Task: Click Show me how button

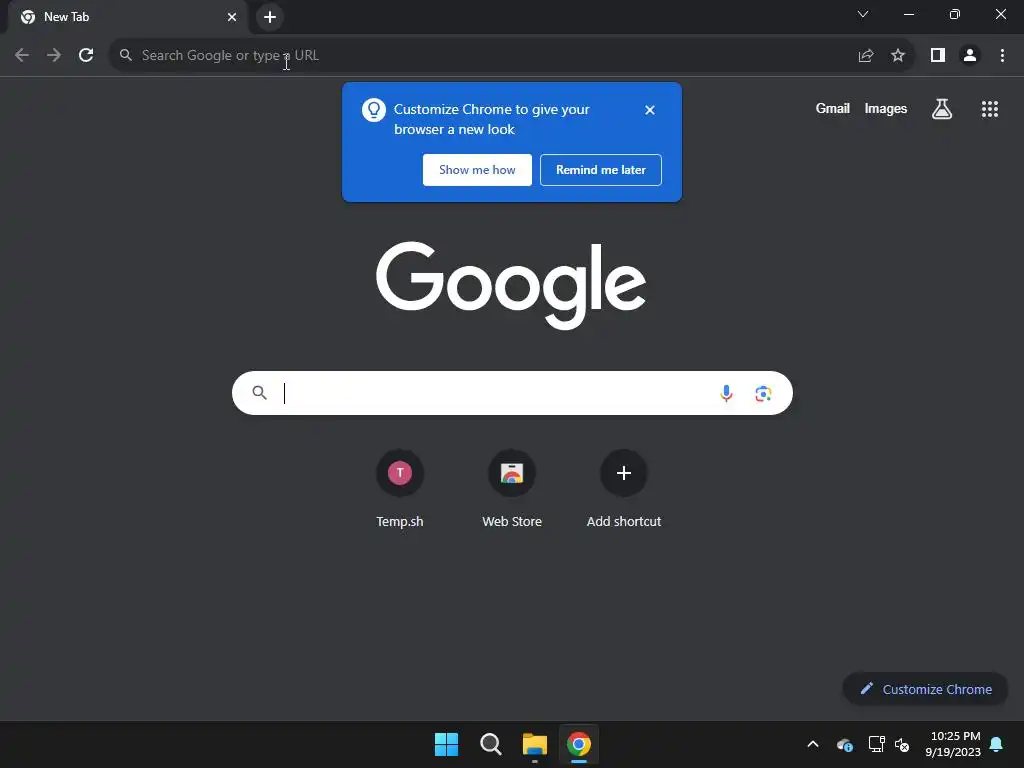Action: click(x=477, y=170)
